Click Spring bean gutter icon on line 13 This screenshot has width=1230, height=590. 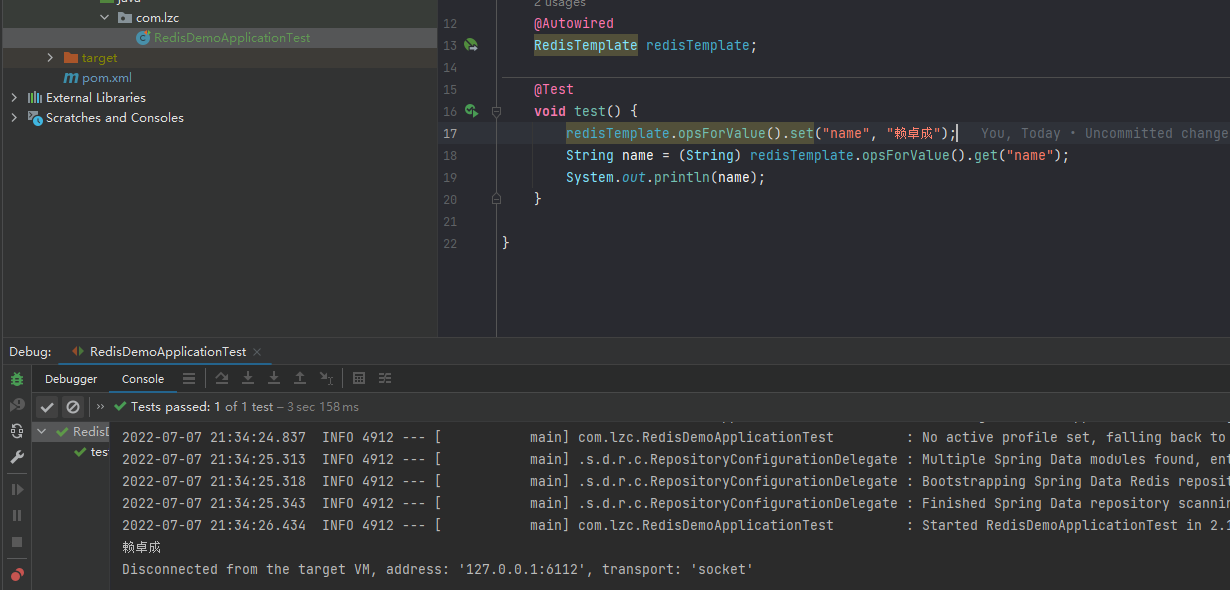pyautogui.click(x=471, y=45)
